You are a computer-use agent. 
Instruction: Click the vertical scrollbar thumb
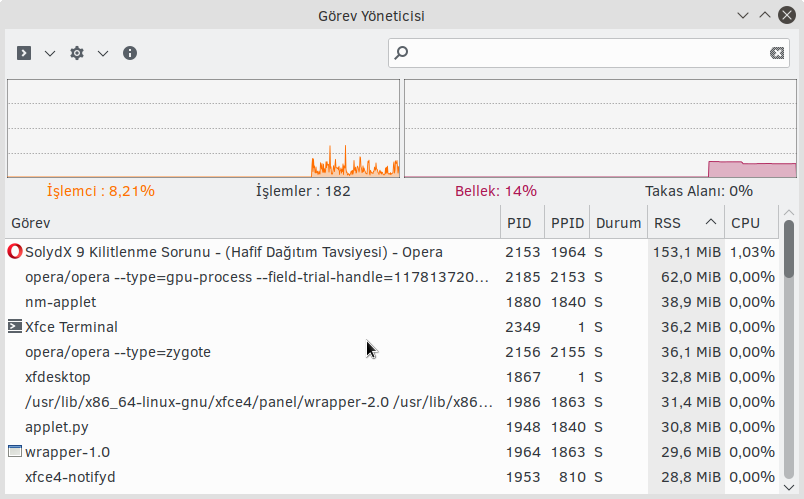click(789, 249)
